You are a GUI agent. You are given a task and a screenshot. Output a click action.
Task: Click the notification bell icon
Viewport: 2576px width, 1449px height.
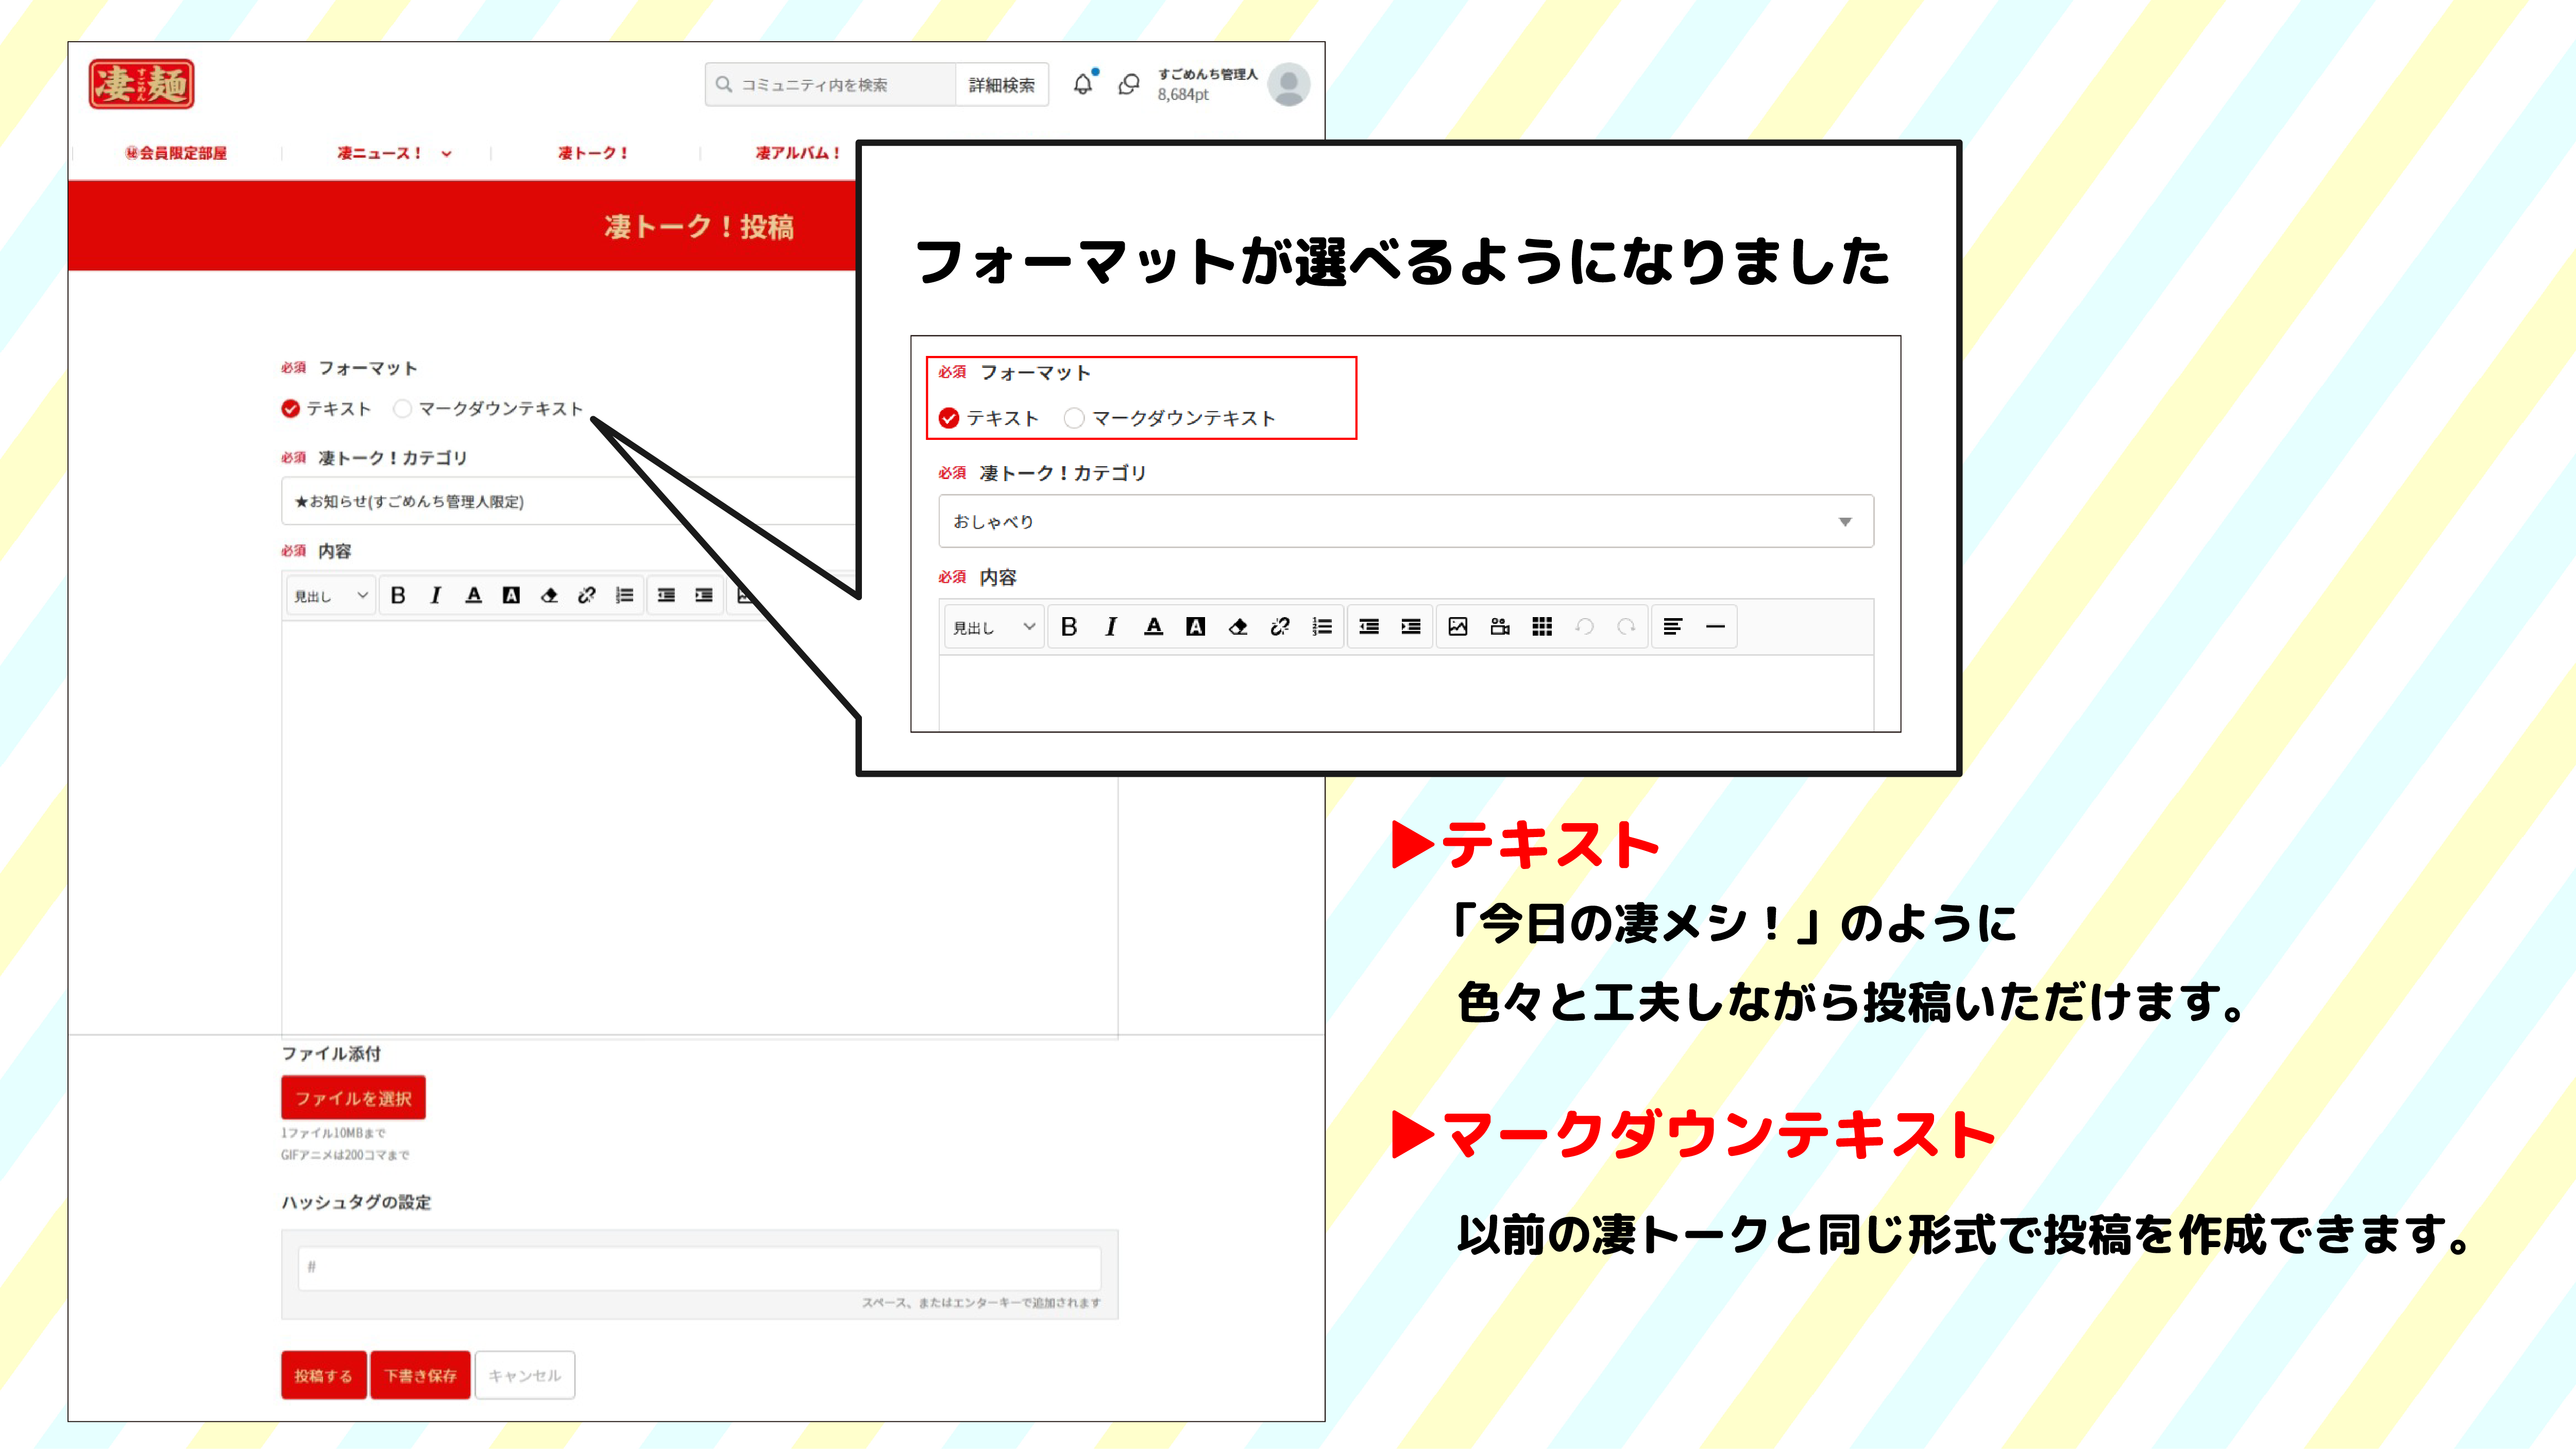pyautogui.click(x=1082, y=85)
